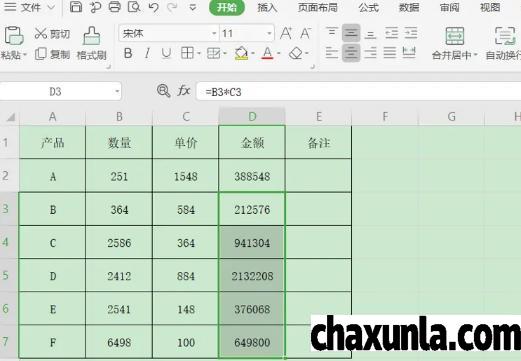521x361 pixels.
Task: Click the Paste button (粘贴)
Action: pos(13,44)
